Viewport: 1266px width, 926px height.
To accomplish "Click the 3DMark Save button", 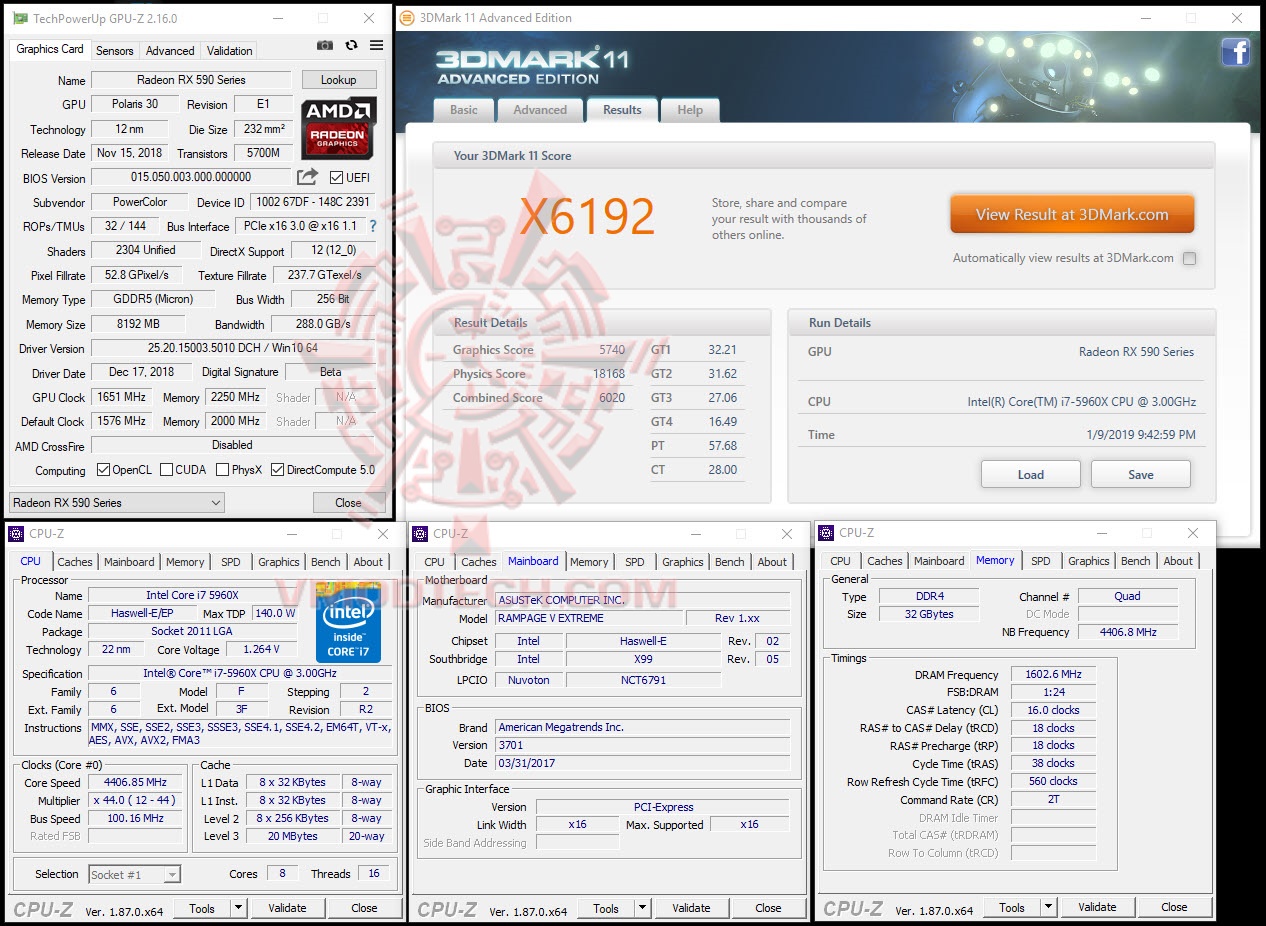I will click(1141, 474).
